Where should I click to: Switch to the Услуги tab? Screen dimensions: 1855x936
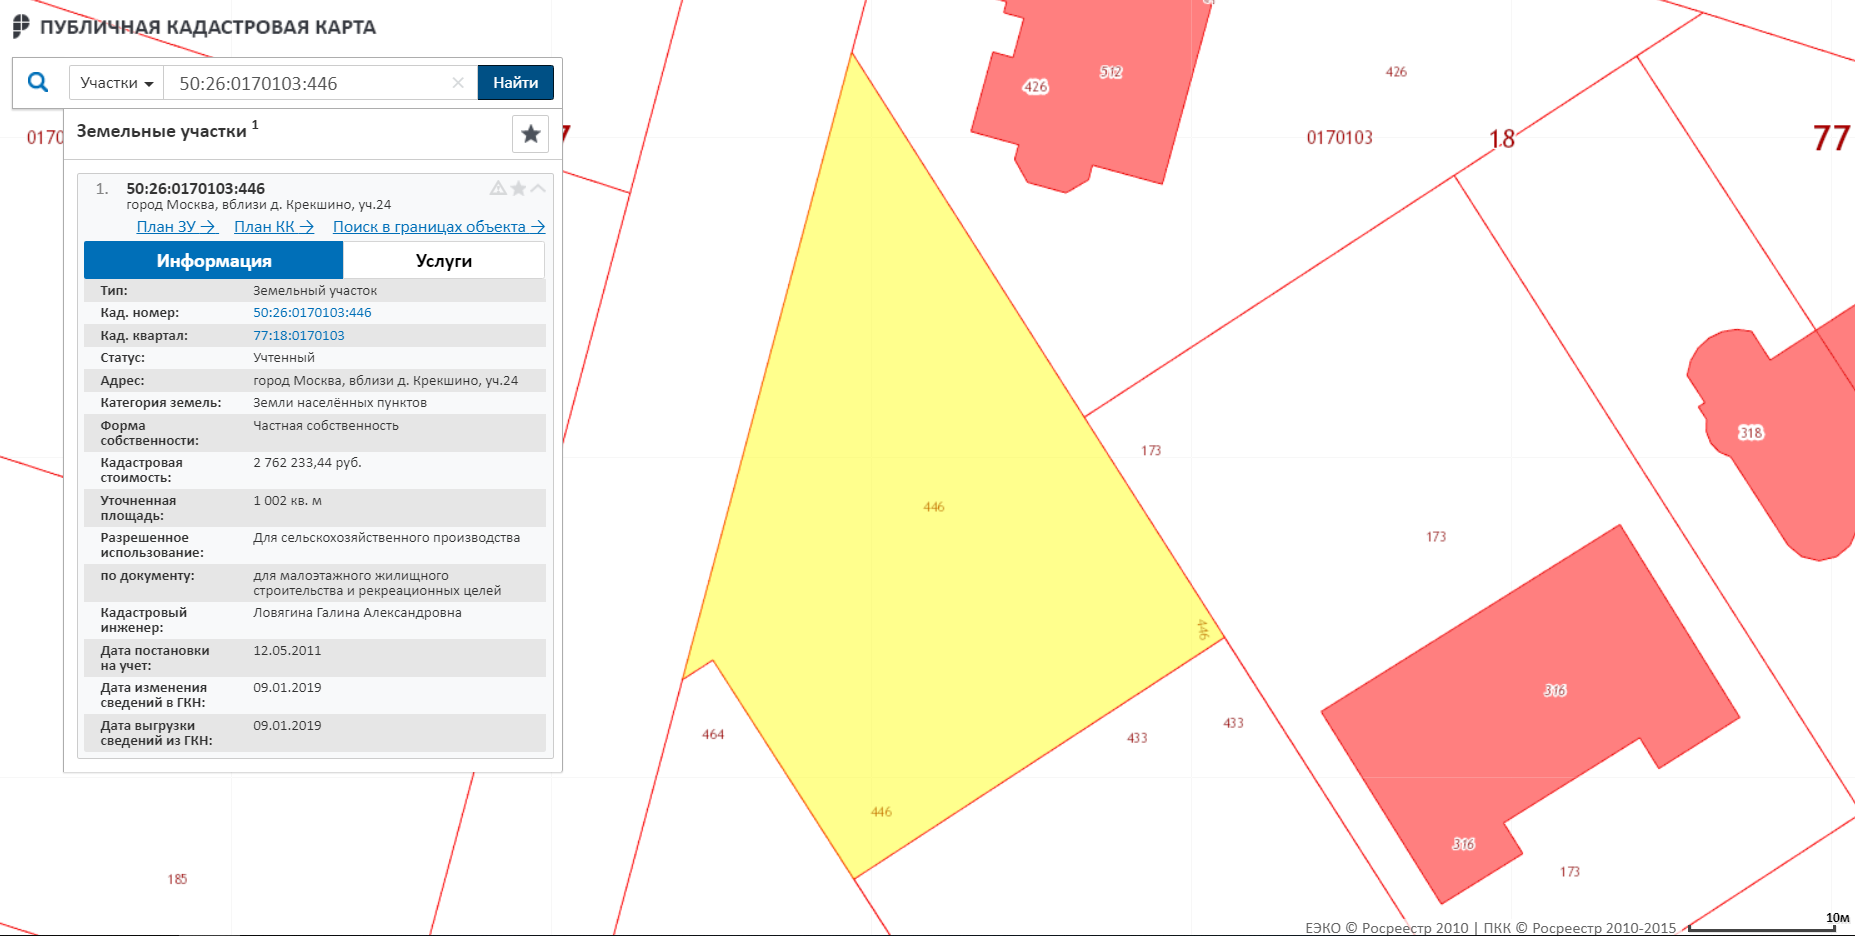[443, 261]
